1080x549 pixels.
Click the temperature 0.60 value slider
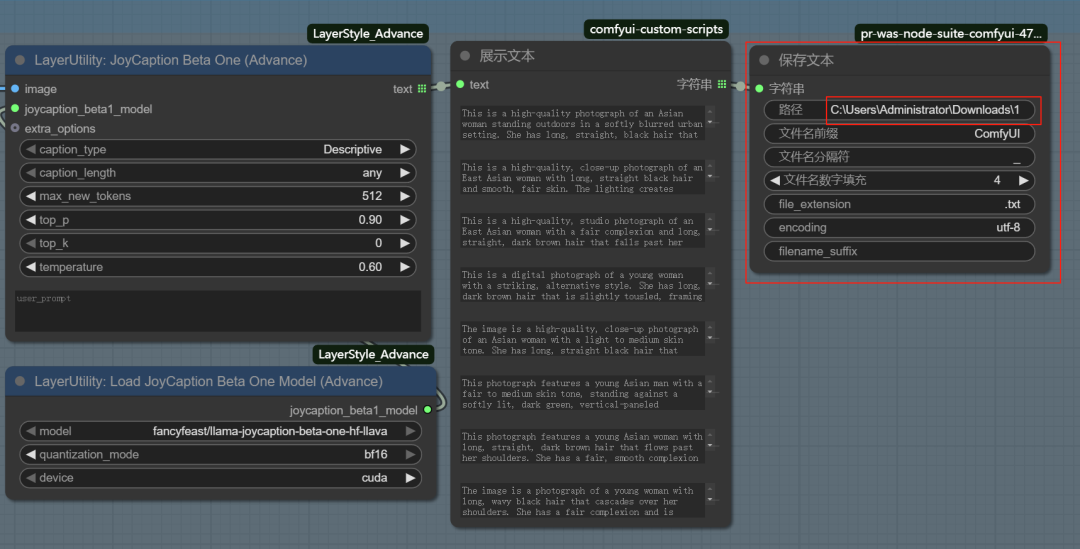(218, 267)
